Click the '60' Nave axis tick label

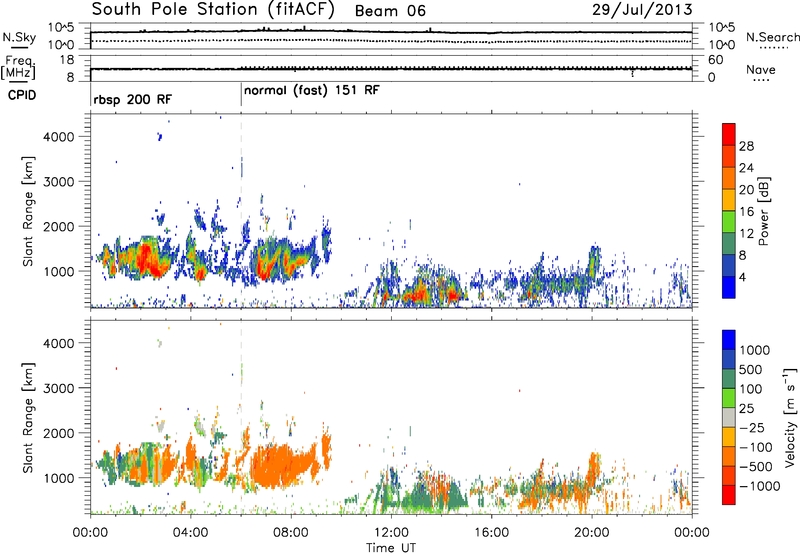click(x=715, y=60)
